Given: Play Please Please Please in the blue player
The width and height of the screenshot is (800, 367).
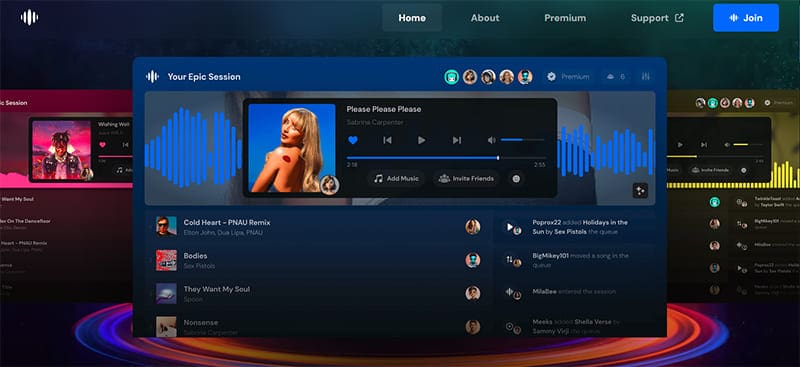Looking at the screenshot, I should [x=421, y=140].
